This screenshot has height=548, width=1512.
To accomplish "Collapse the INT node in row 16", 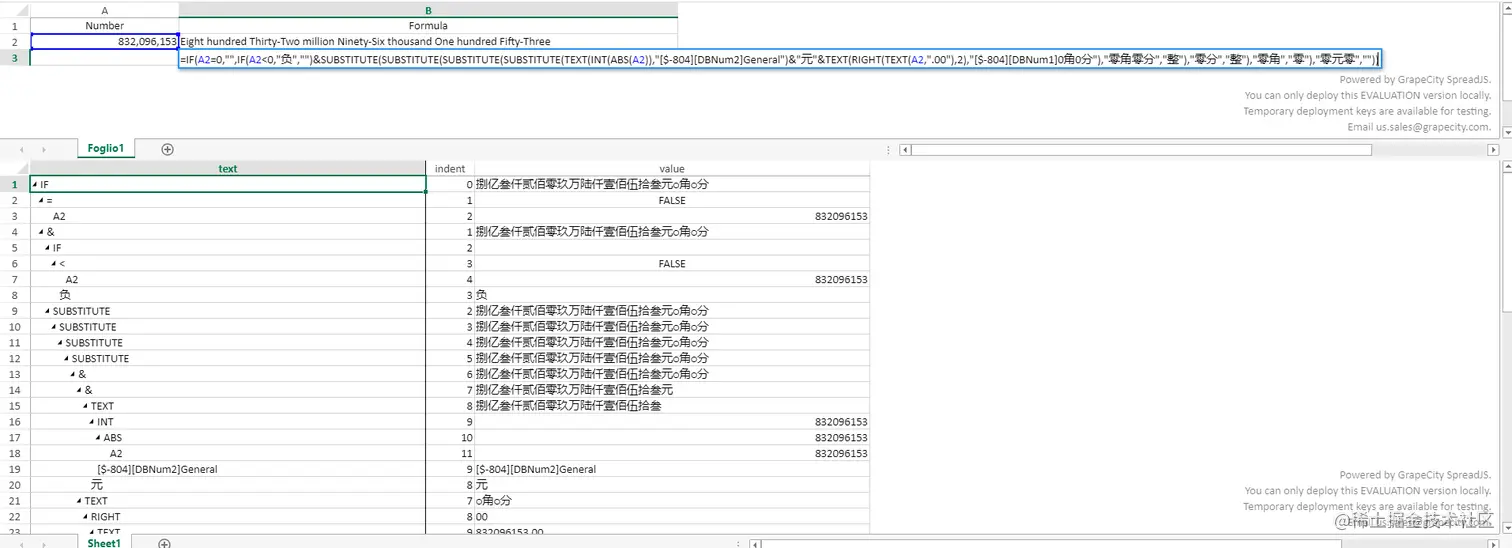I will click(91, 422).
